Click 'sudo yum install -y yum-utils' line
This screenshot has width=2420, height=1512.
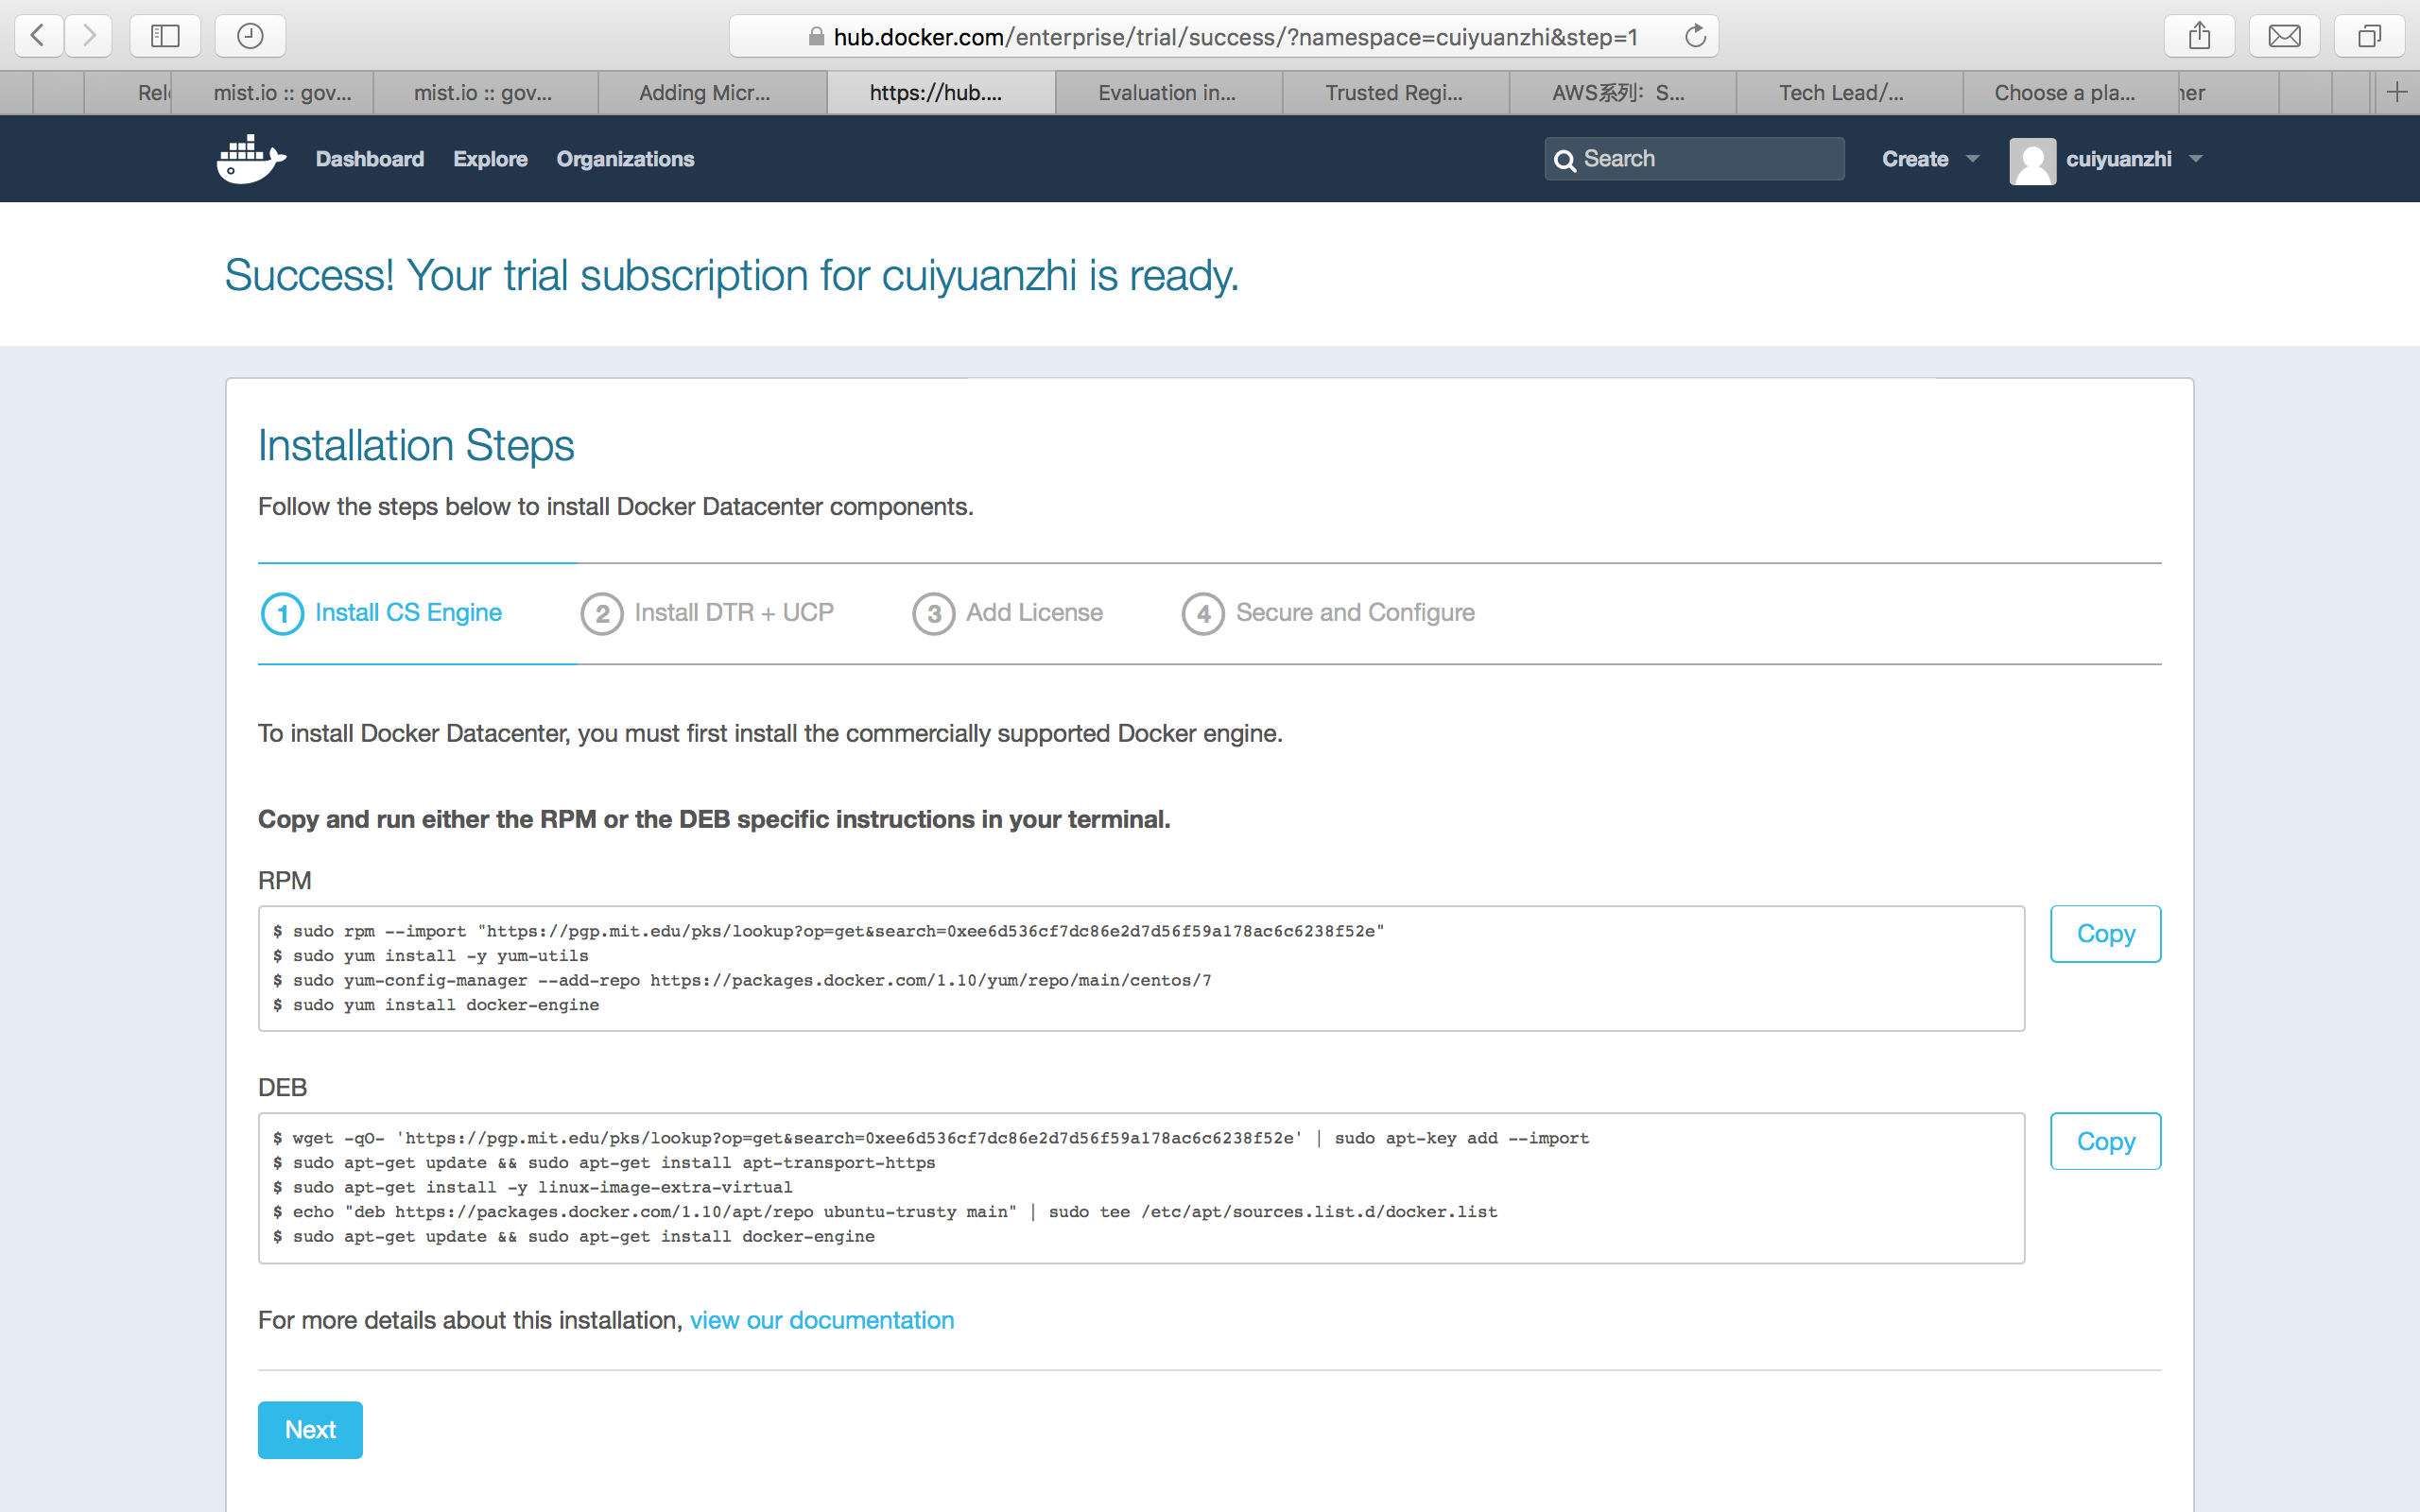[x=431, y=956]
